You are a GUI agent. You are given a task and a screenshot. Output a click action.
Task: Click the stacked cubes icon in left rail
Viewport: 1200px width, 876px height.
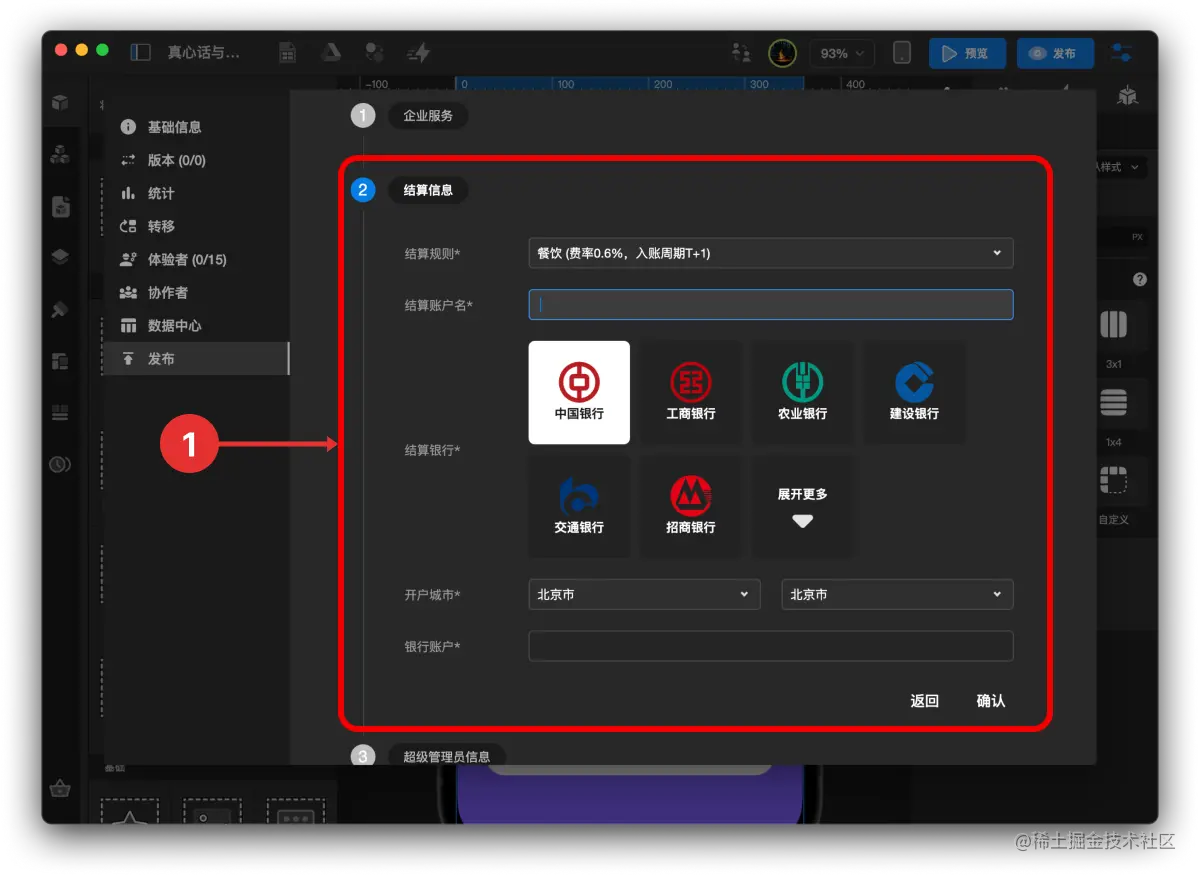click(x=60, y=154)
